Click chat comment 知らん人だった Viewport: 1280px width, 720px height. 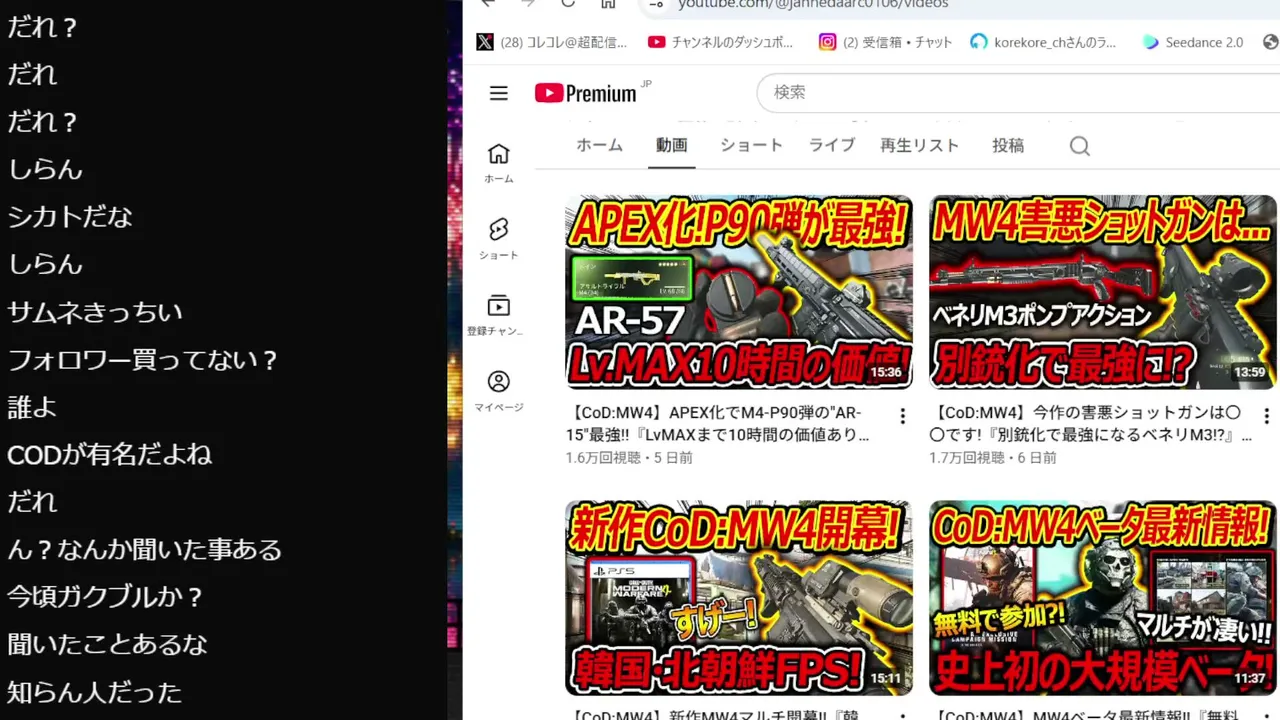[95, 692]
